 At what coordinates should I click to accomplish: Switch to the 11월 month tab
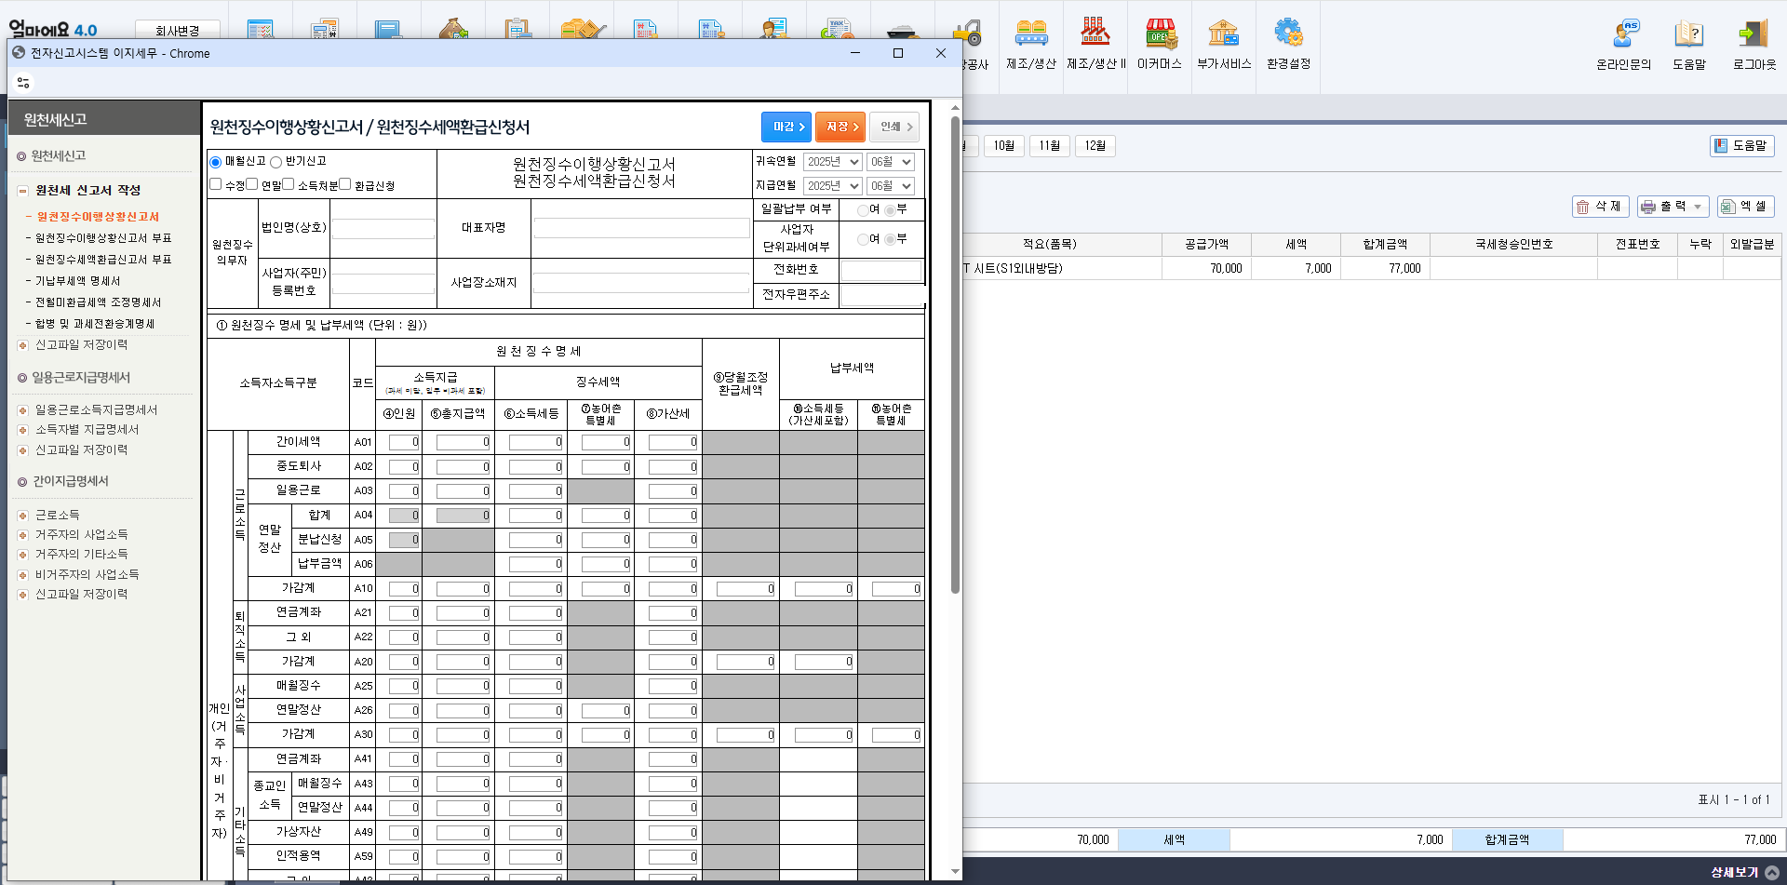(x=1049, y=146)
